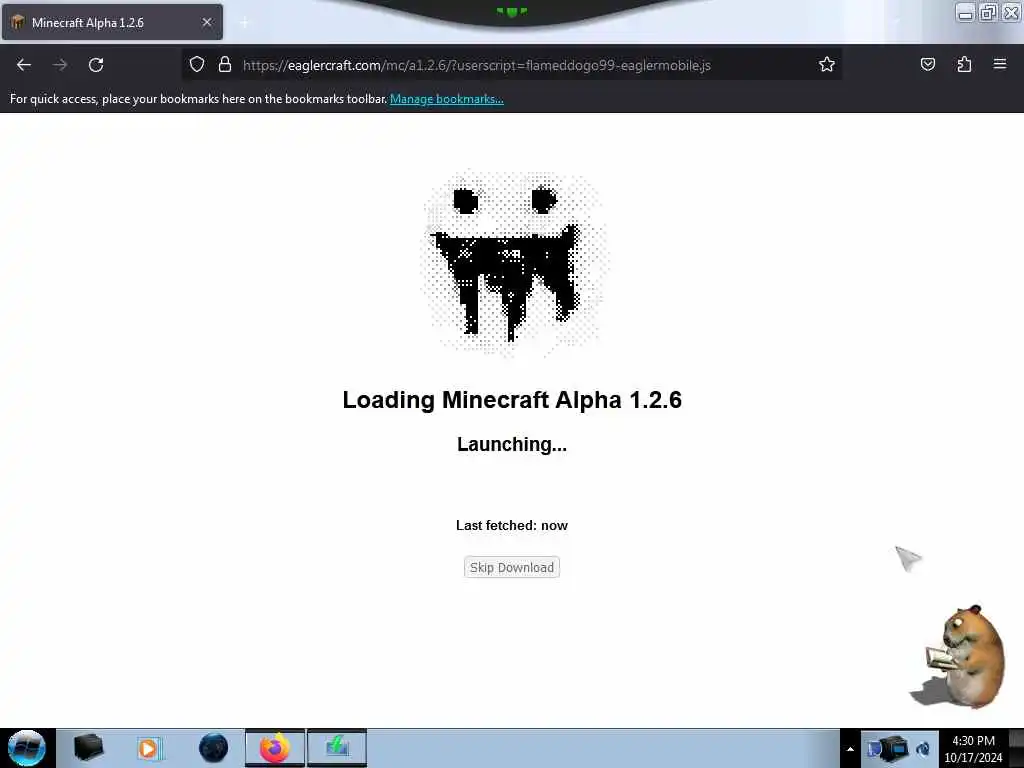The image size is (1024, 768).
Task: Open the black box taskbar icon
Action: coord(88,748)
